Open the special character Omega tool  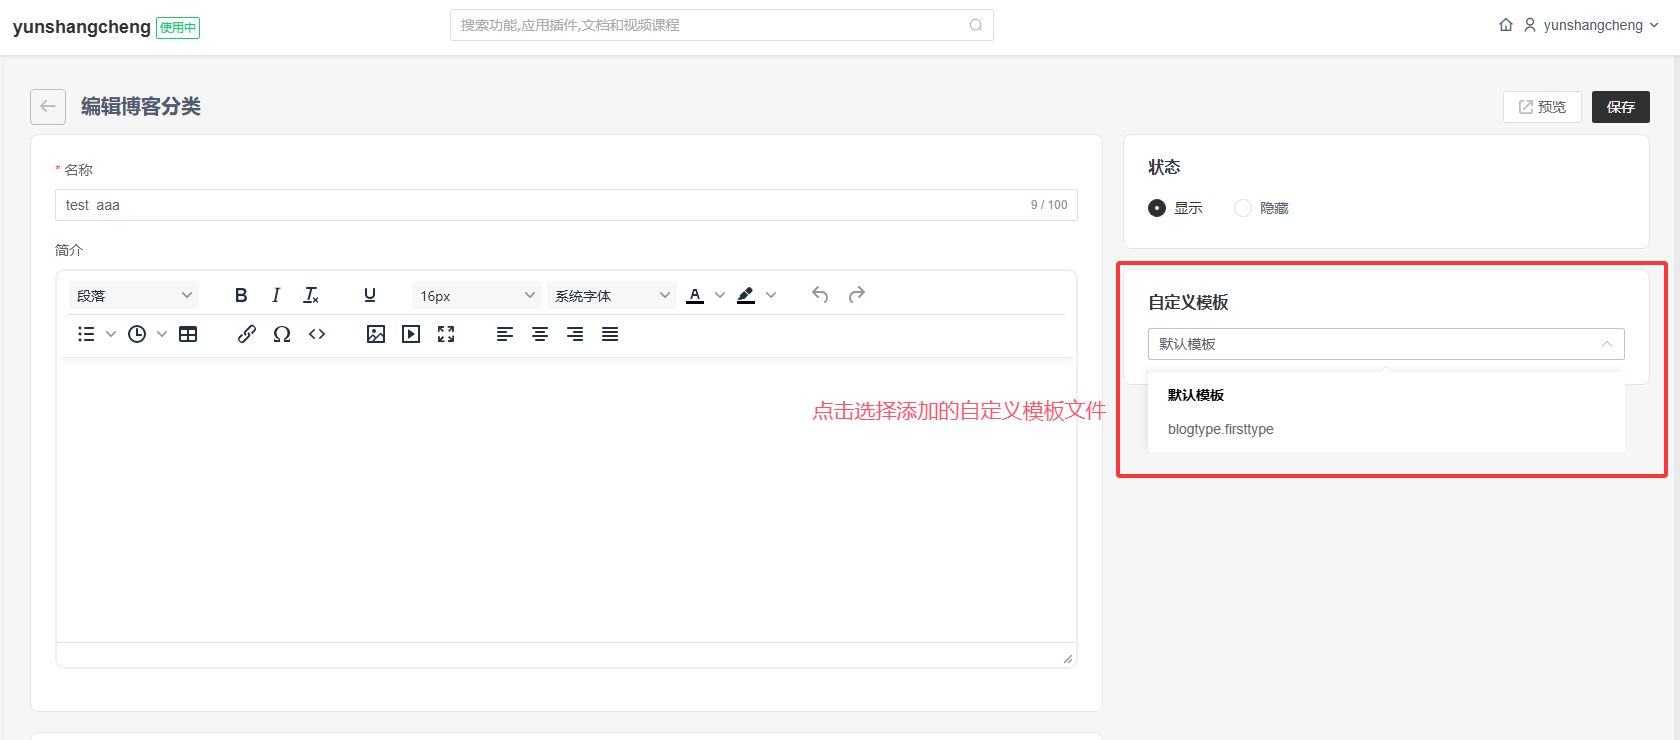pos(282,334)
